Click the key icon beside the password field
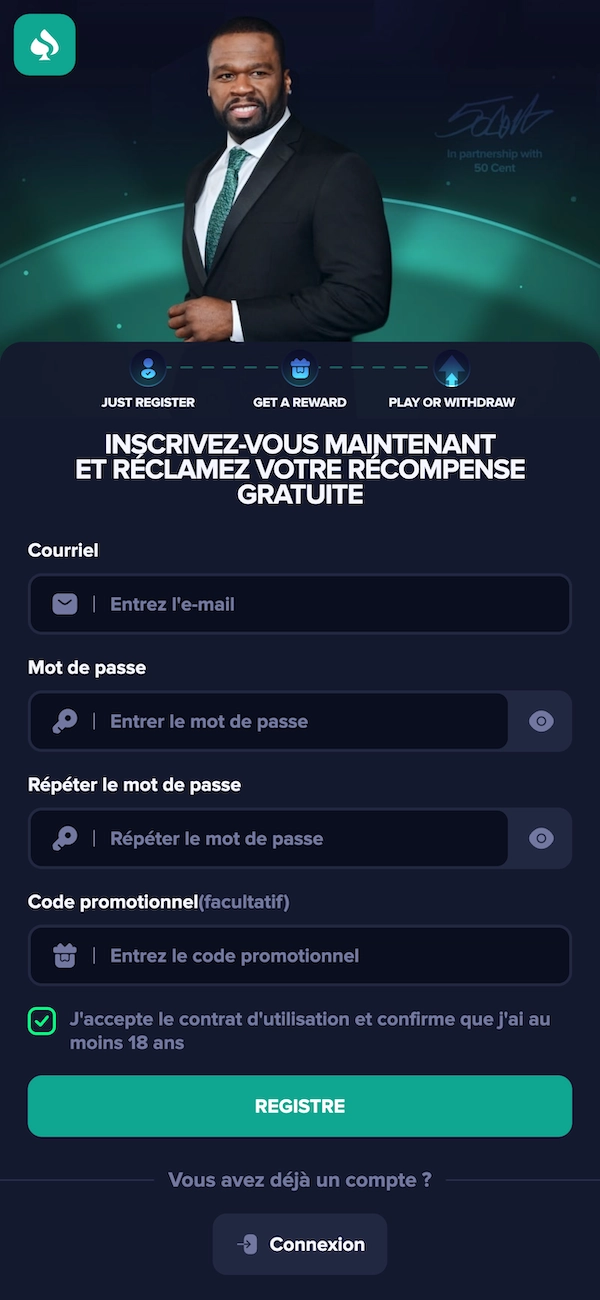This screenshot has height=1300, width=600. [64, 721]
